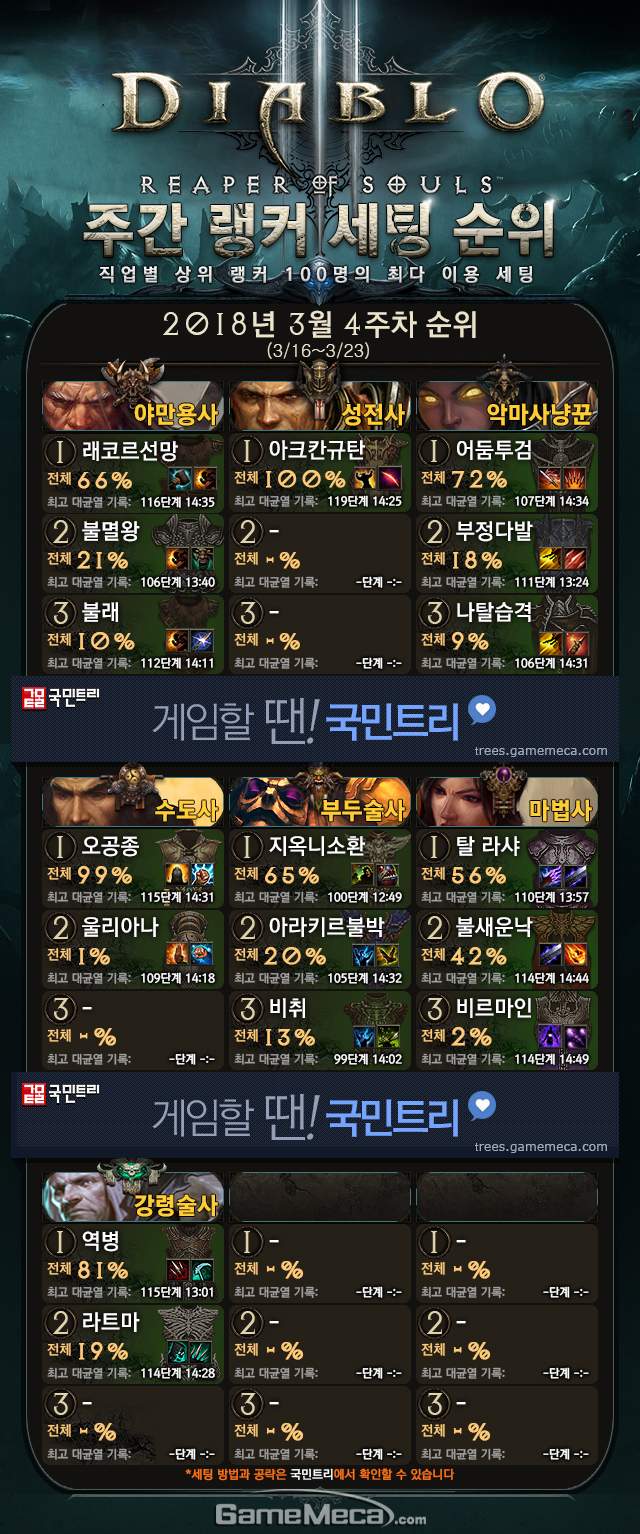Click the GameMeca.com logo at bottom
The width and height of the screenshot is (640, 1534).
[321, 1515]
